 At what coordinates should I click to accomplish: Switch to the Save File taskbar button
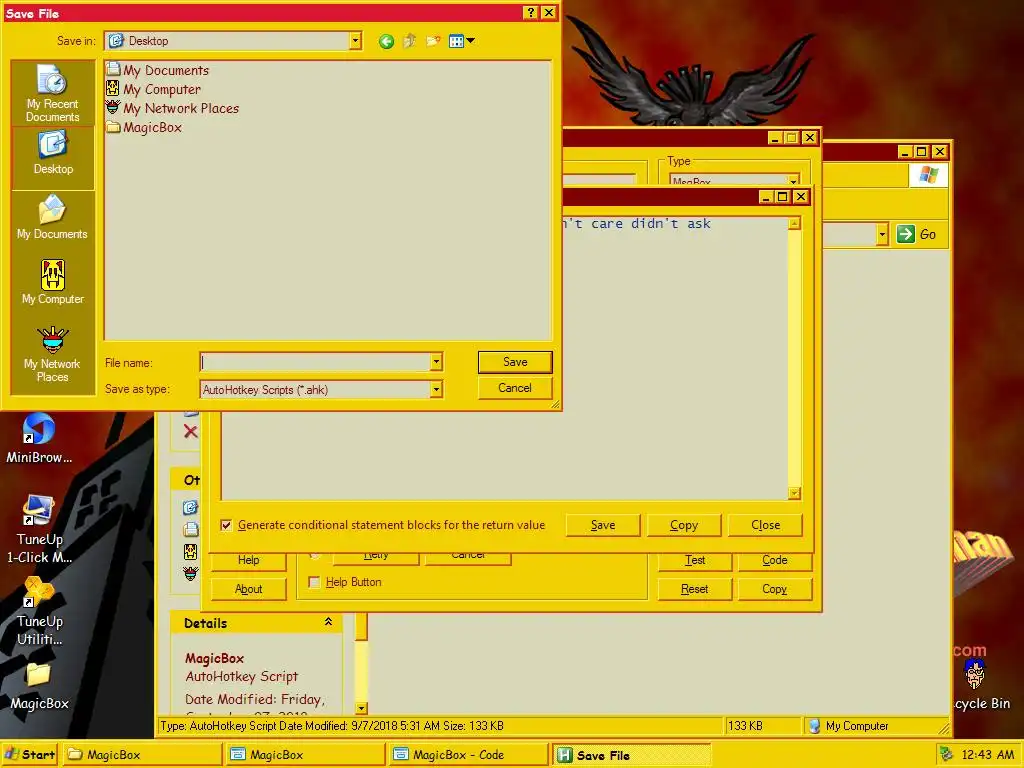[631, 754]
